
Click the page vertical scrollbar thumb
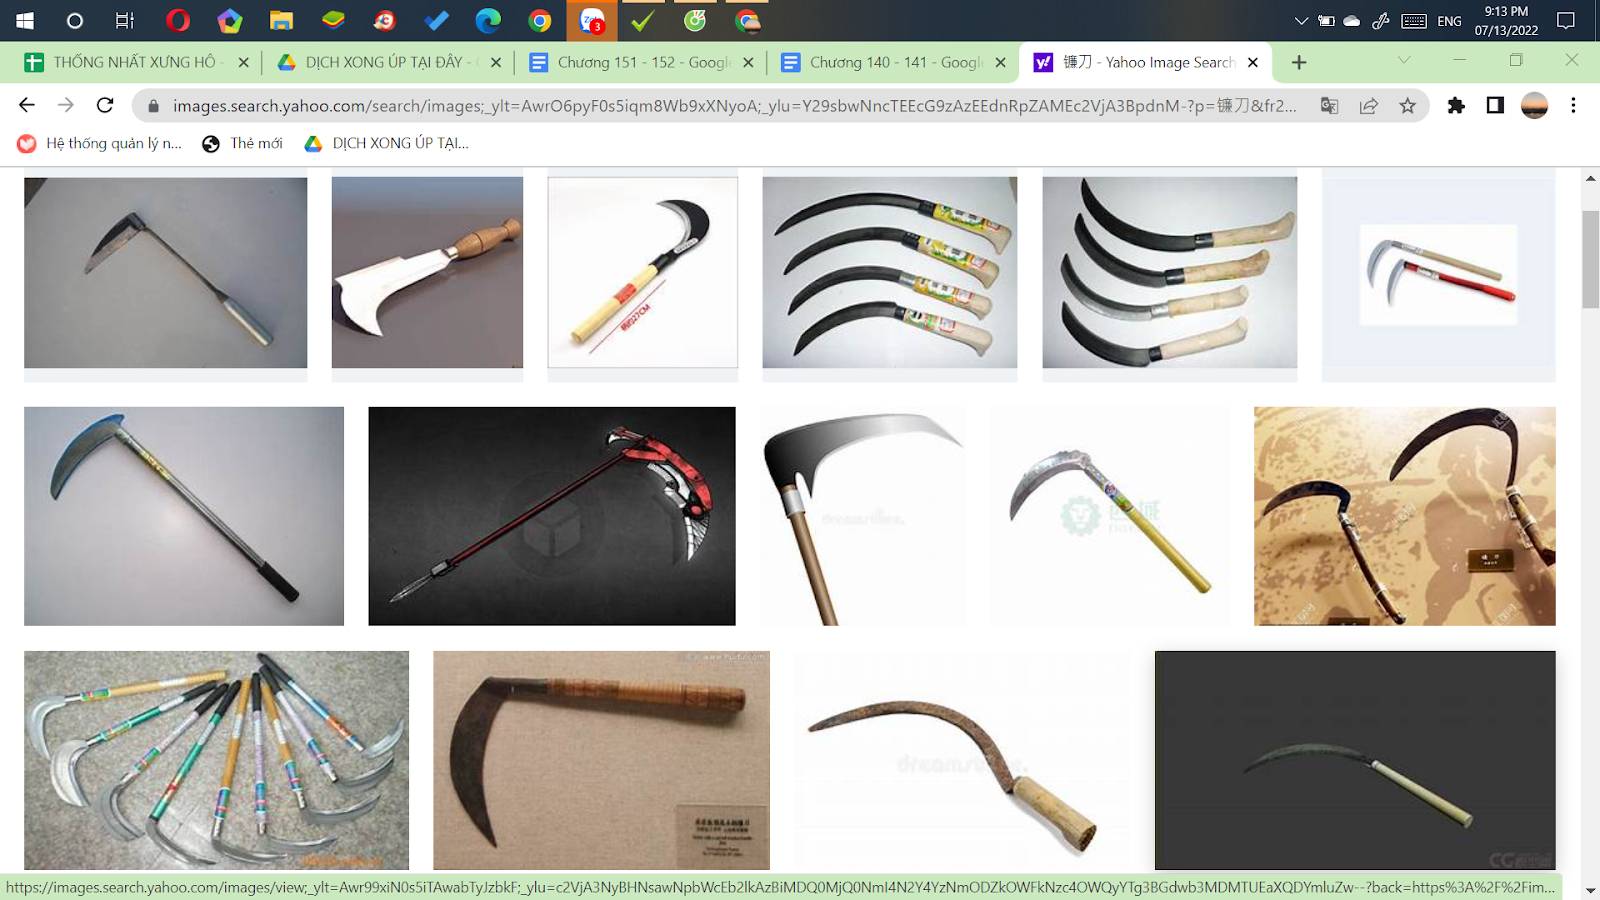1590,260
